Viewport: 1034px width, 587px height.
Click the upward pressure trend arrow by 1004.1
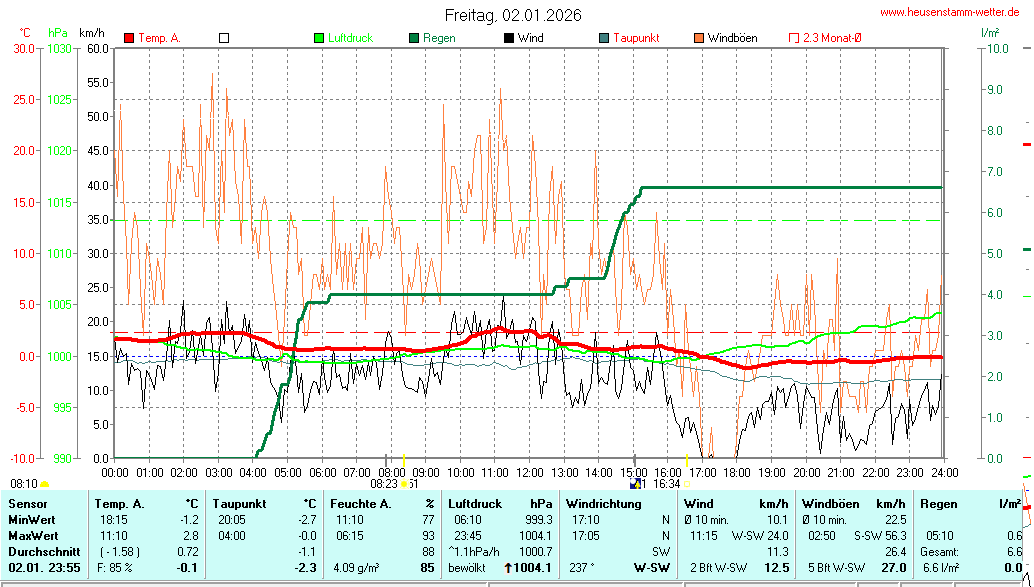pos(509,568)
